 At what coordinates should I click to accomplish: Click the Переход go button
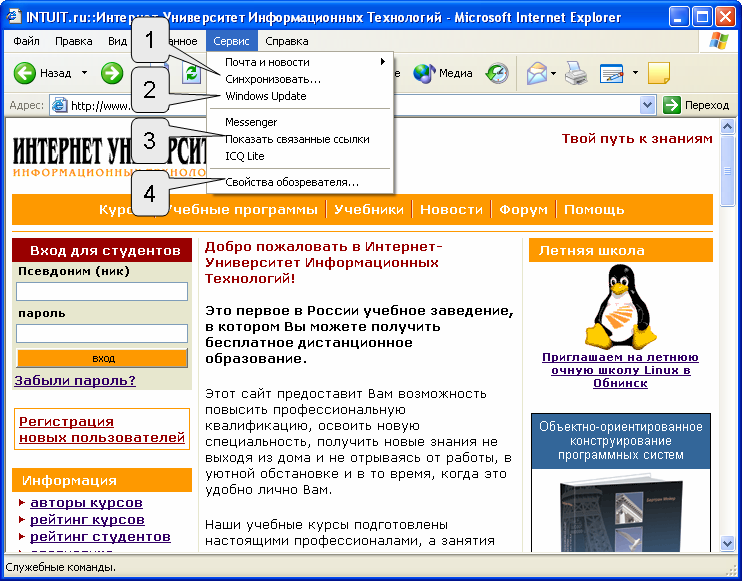coord(696,105)
